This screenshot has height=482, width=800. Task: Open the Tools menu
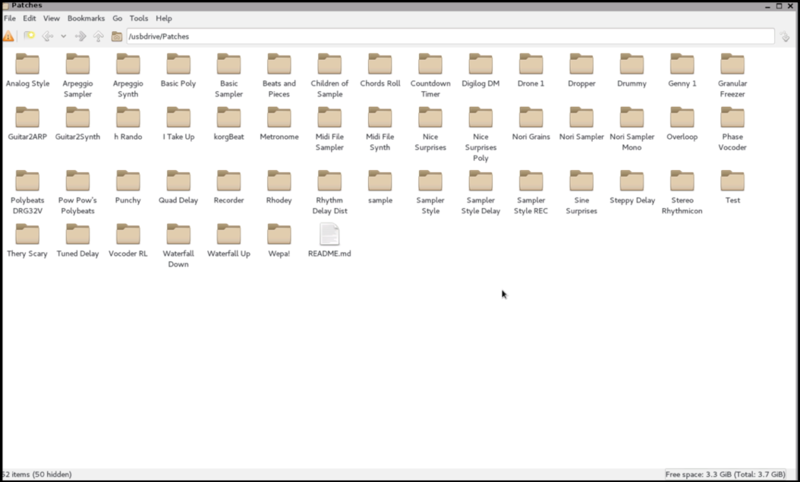(x=138, y=18)
